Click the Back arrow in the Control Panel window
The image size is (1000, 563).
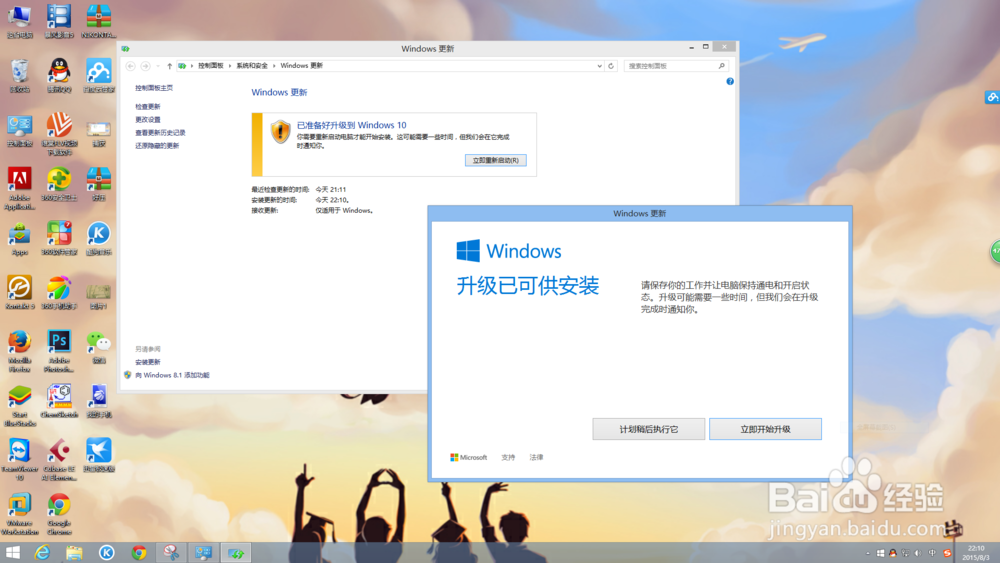tap(130, 66)
